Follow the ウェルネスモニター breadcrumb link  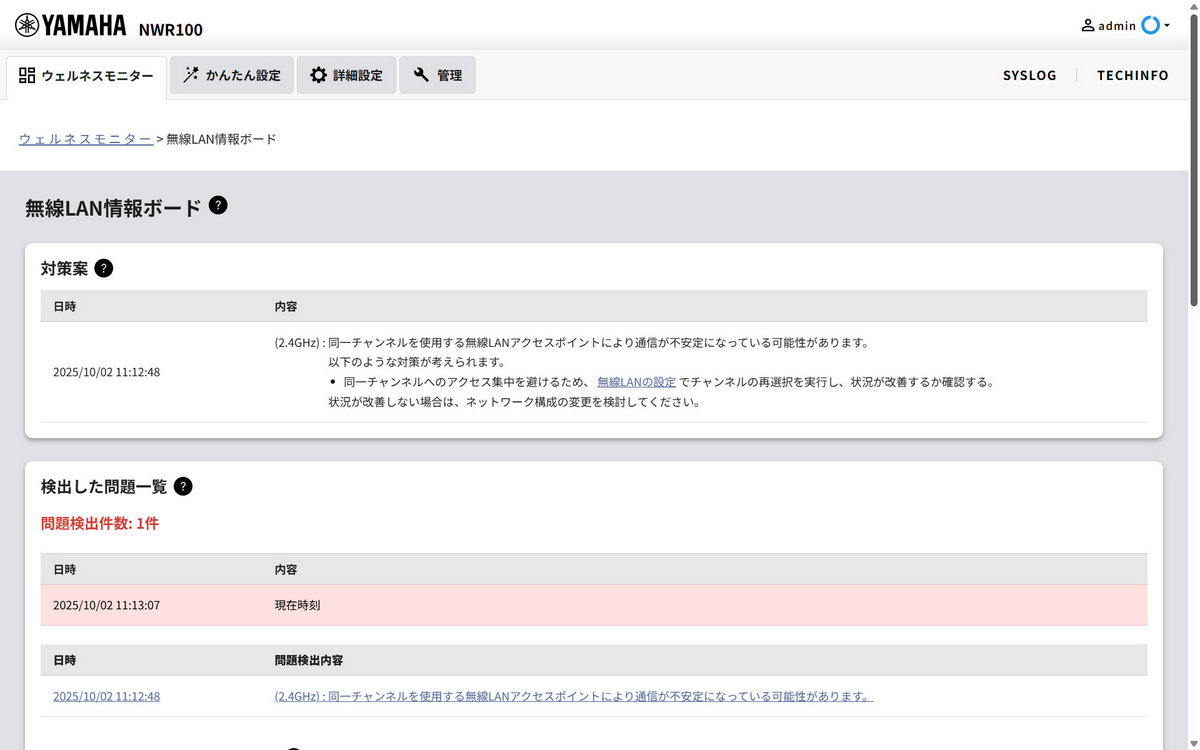[x=86, y=139]
